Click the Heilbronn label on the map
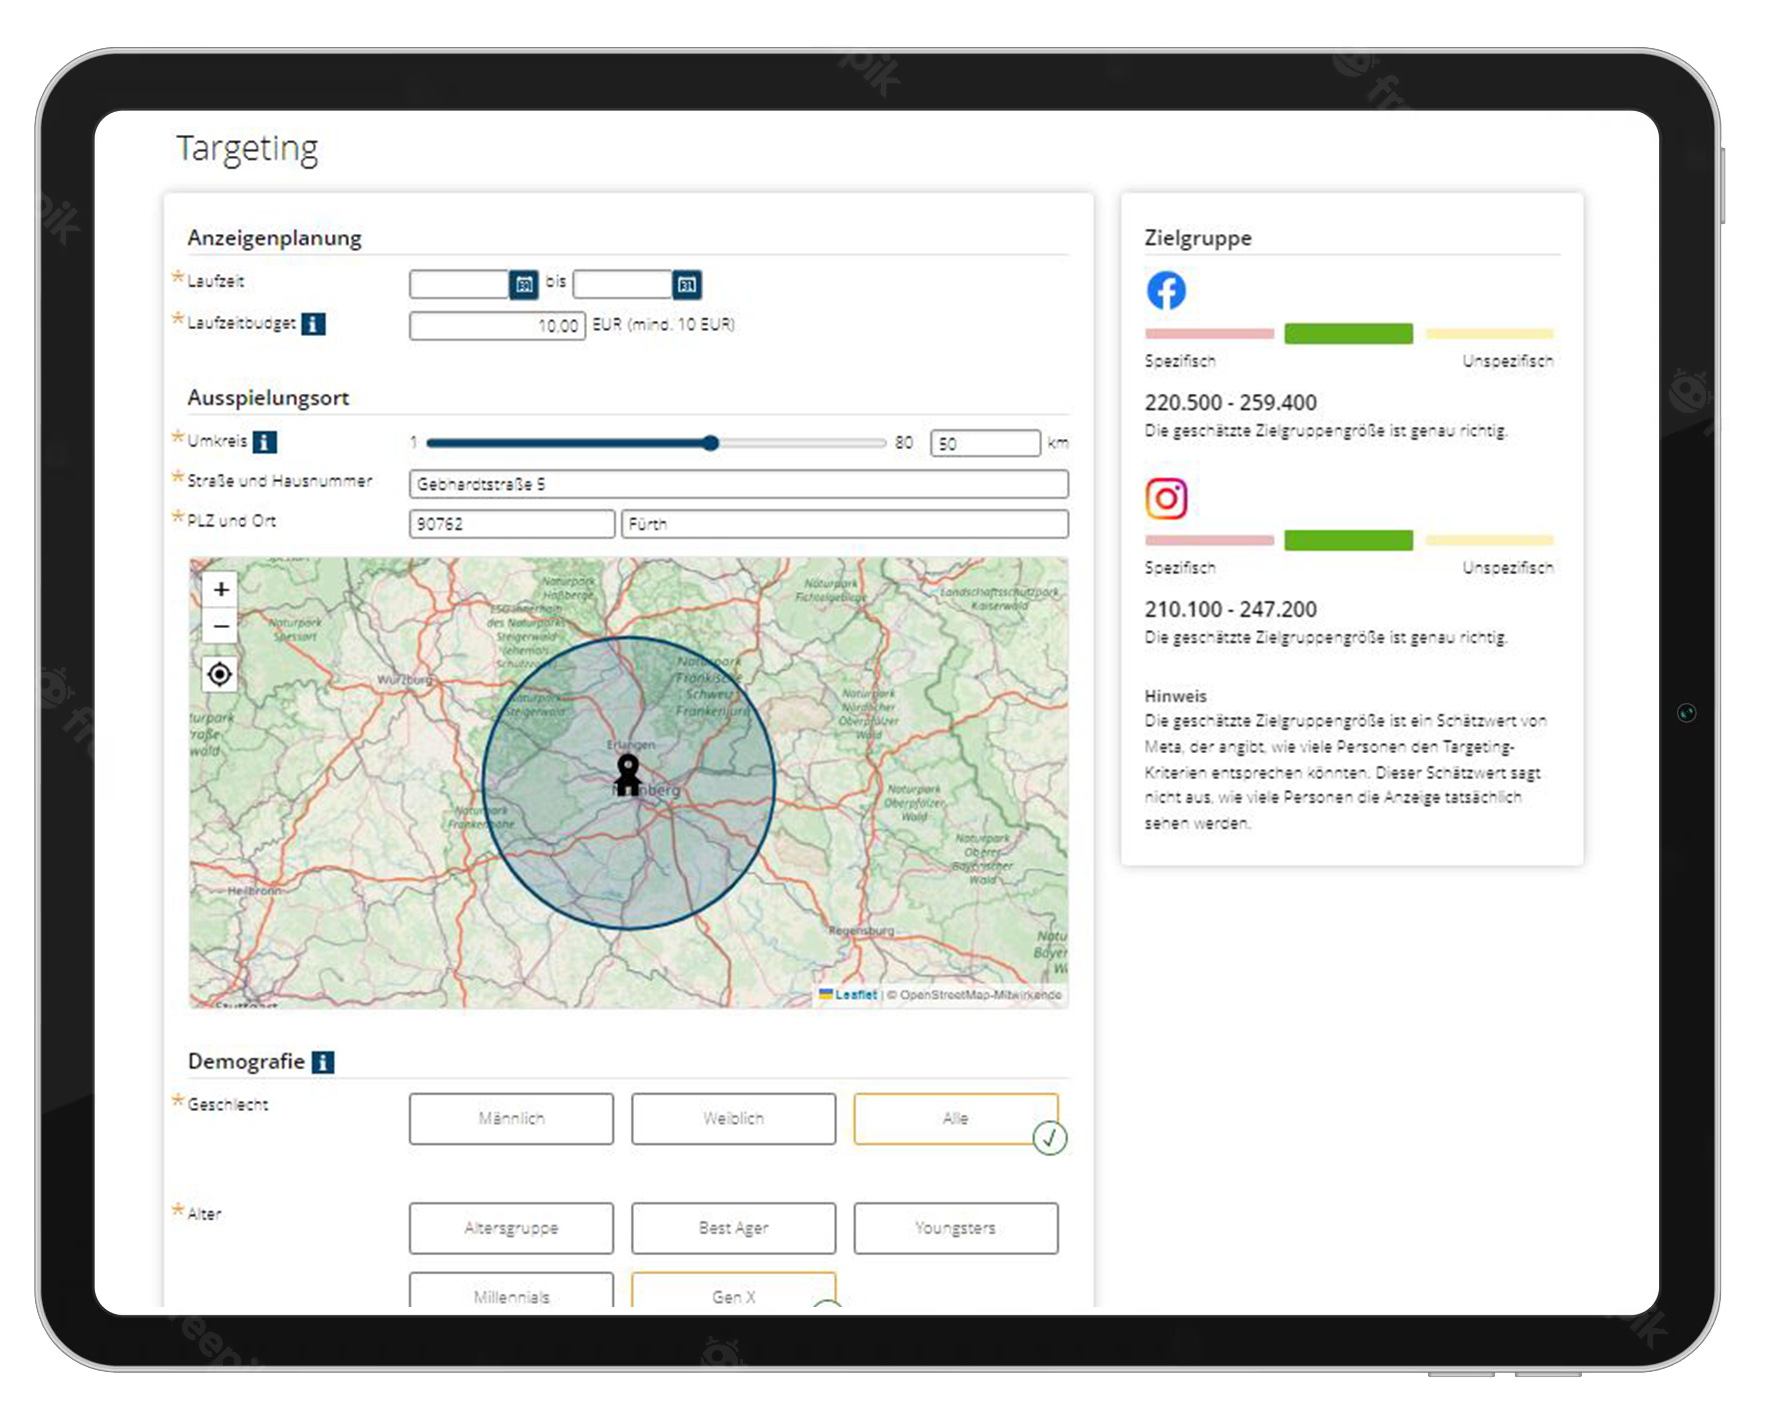The height and width of the screenshot is (1418, 1772). click(x=254, y=890)
